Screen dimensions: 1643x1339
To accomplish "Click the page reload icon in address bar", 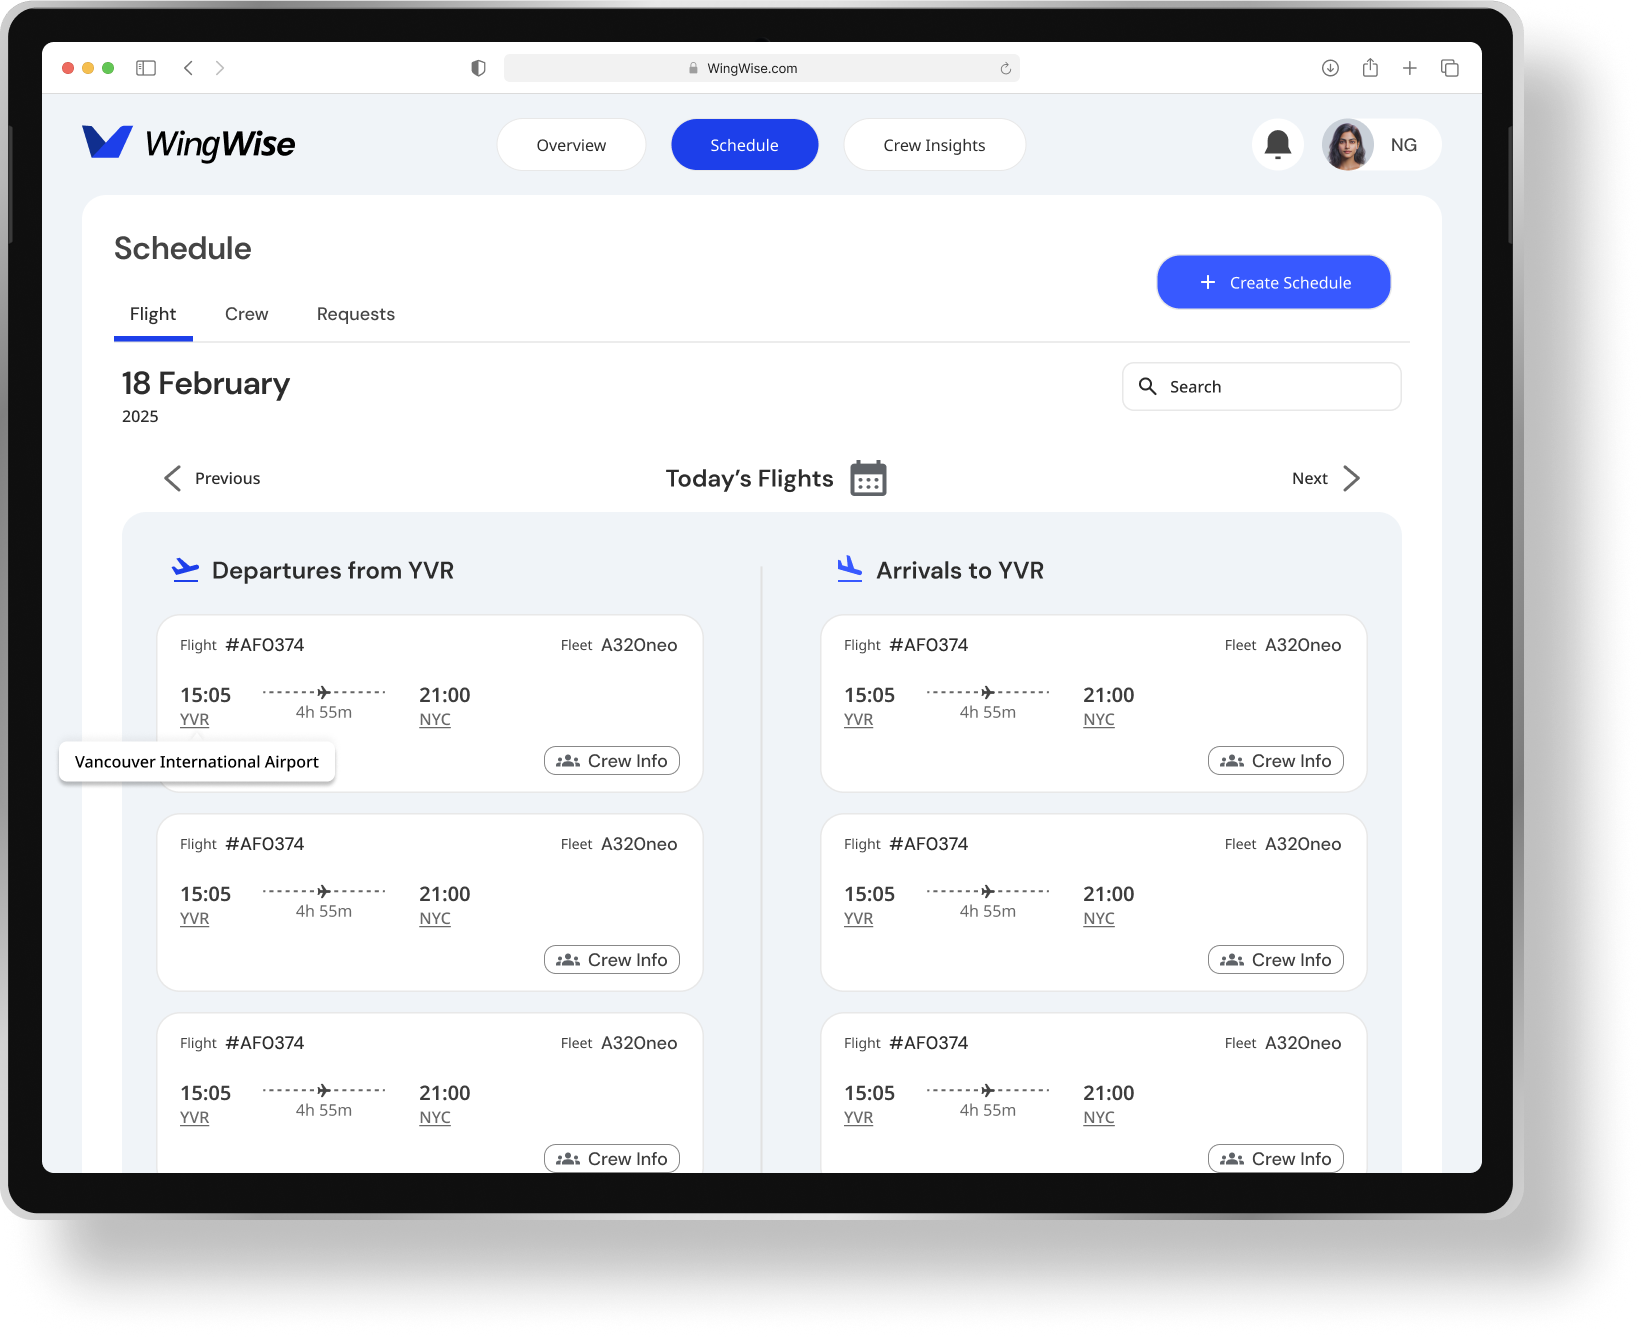I will pyautogui.click(x=1005, y=69).
